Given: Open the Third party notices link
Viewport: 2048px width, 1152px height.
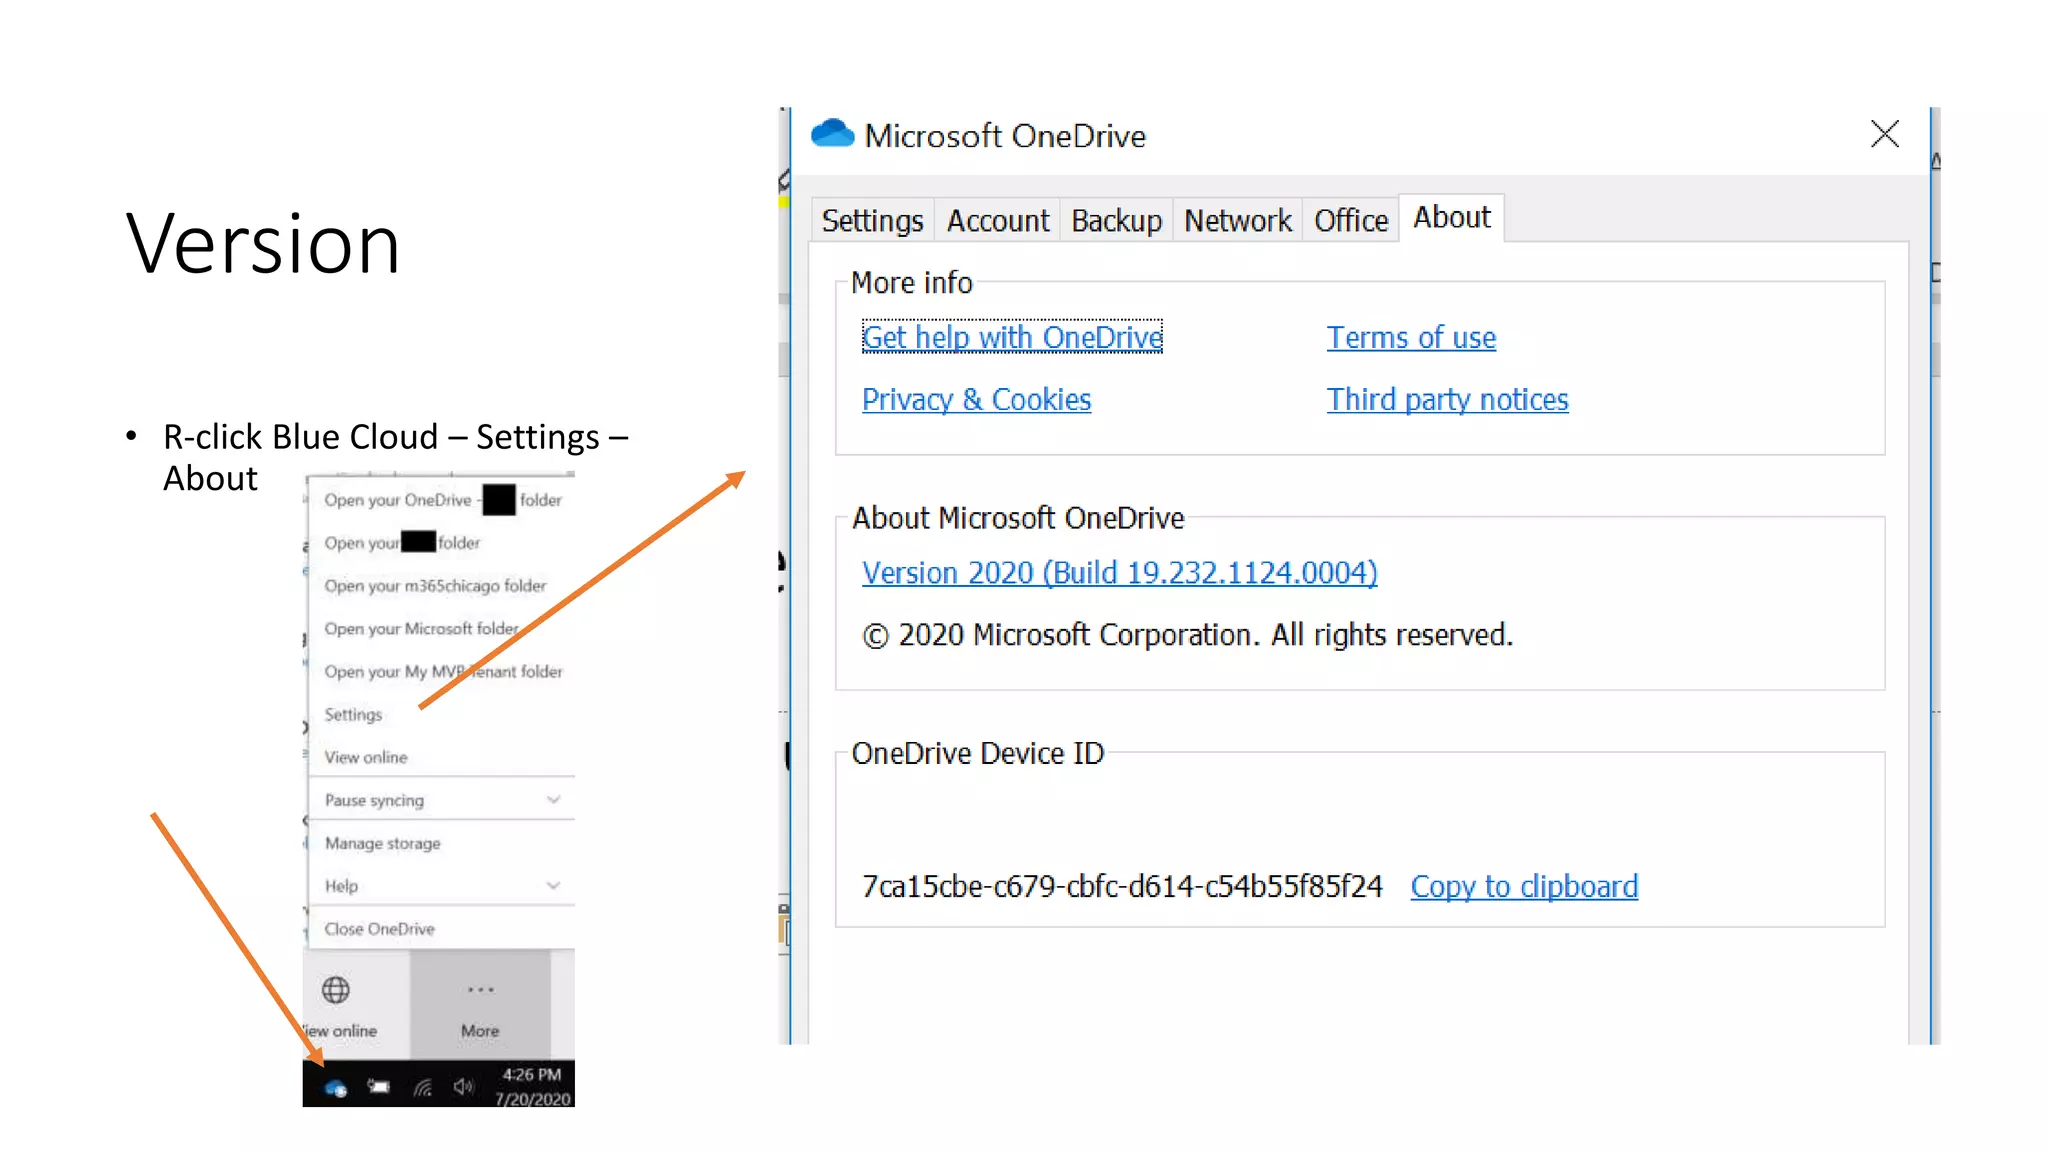Looking at the screenshot, I should (x=1447, y=400).
